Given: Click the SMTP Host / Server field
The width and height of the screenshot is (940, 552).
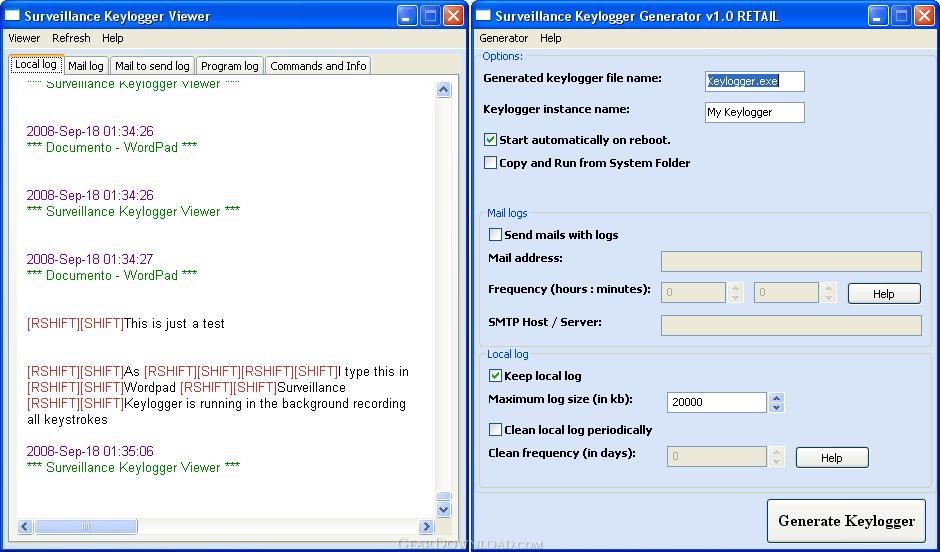Looking at the screenshot, I should pos(791,325).
